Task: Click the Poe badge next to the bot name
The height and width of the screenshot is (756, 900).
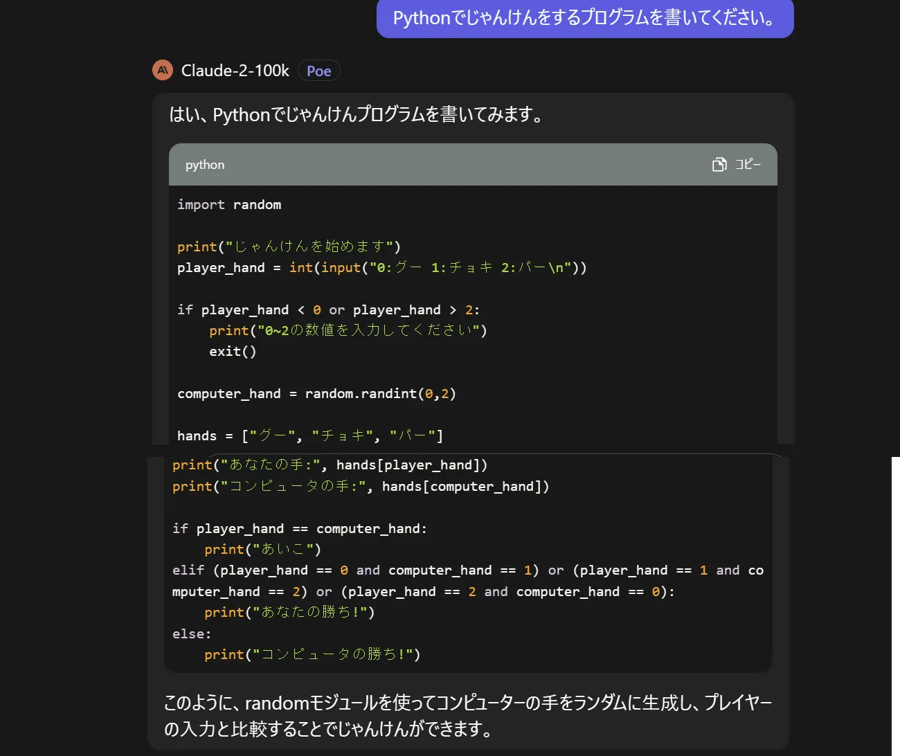Action: [319, 70]
